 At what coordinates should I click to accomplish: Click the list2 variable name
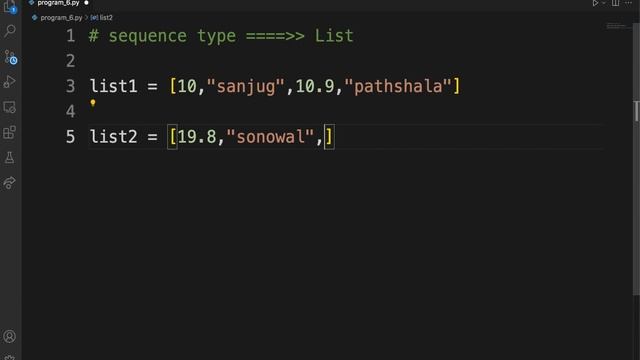click(x=113, y=137)
